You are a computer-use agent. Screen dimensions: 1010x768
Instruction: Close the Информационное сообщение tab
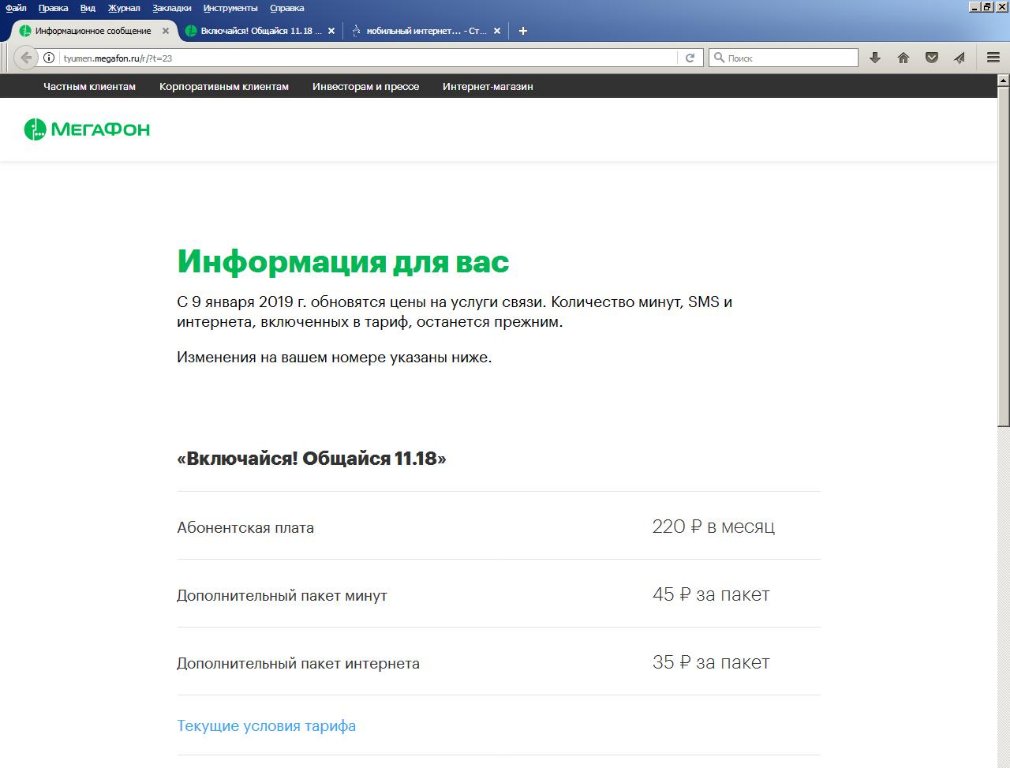point(166,31)
